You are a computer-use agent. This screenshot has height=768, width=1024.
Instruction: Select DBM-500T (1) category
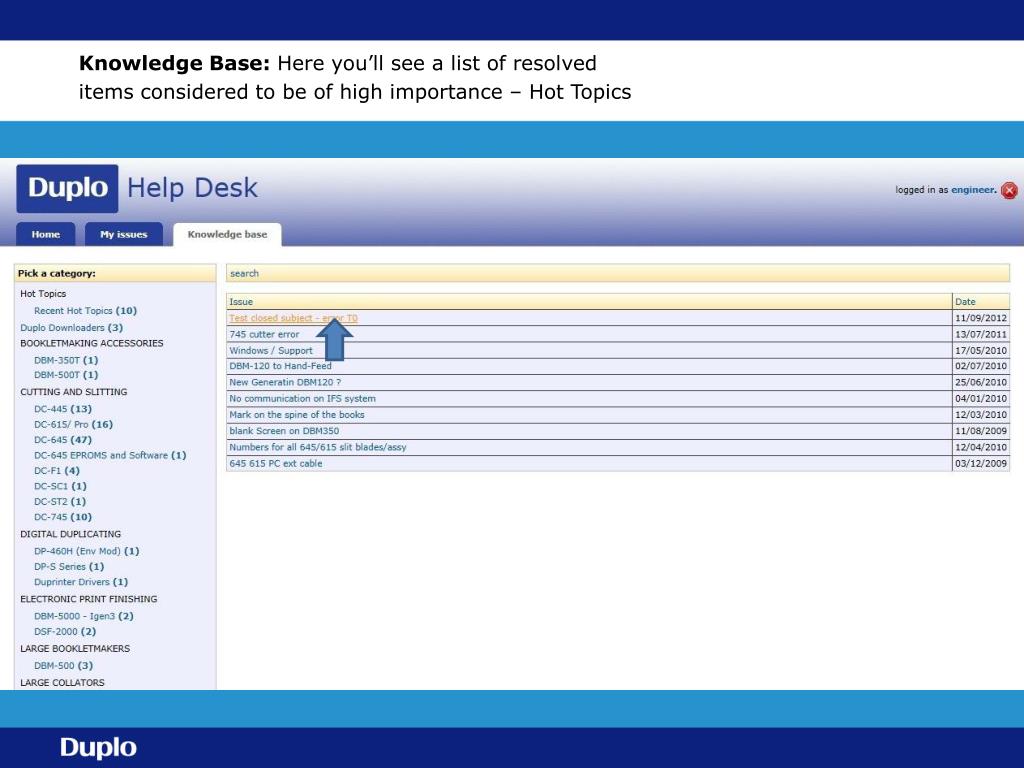point(66,375)
